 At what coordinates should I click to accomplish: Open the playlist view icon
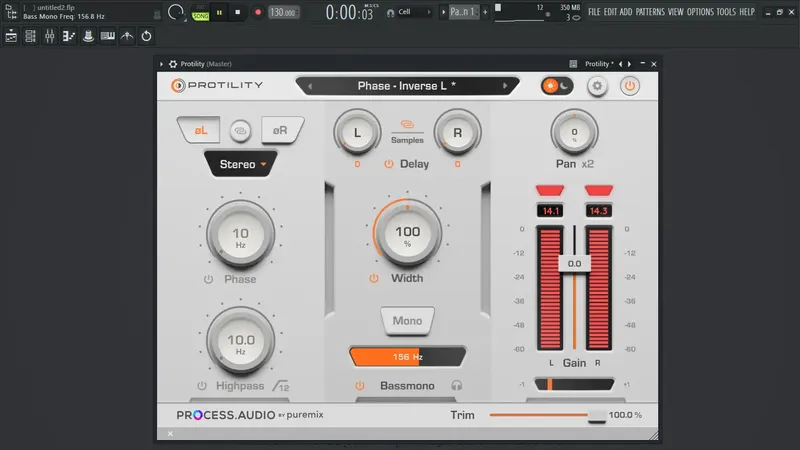click(11, 36)
